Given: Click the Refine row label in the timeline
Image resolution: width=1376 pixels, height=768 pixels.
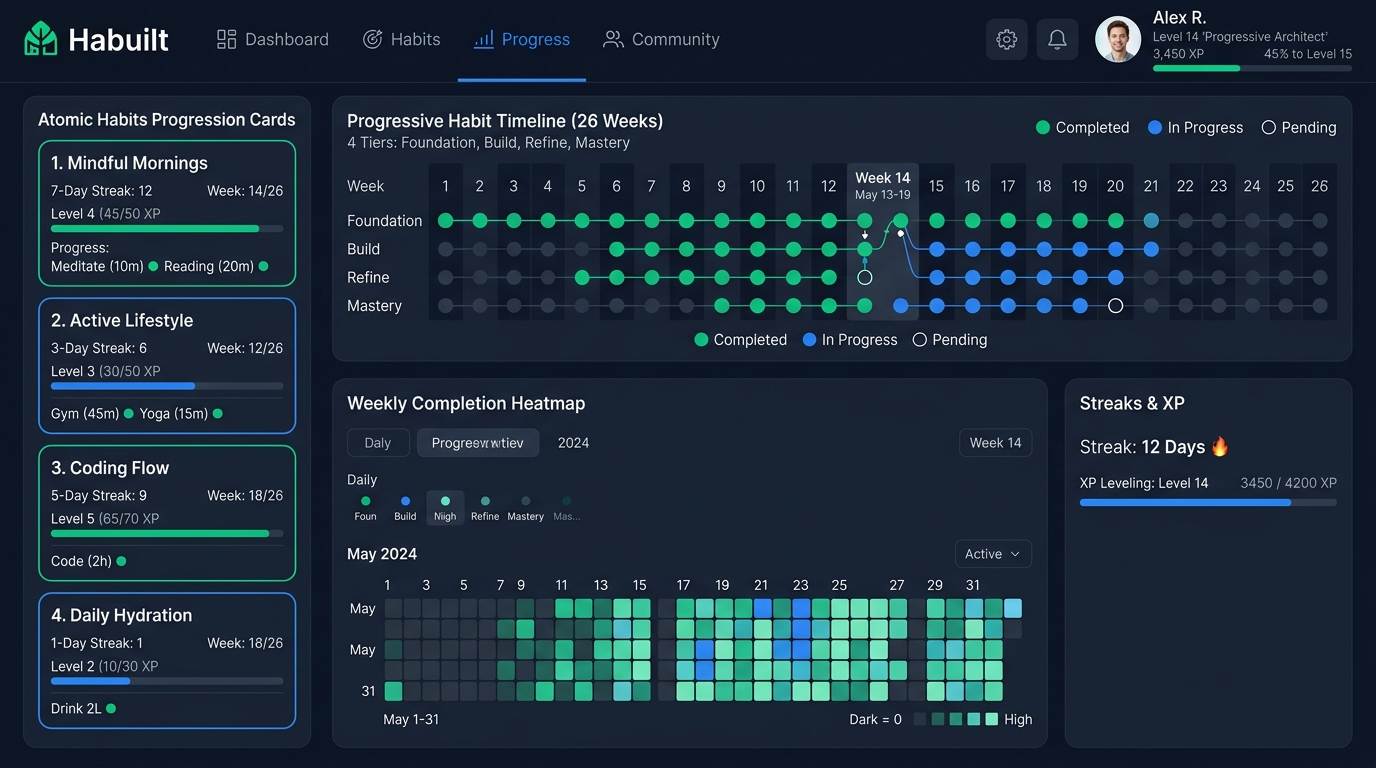Looking at the screenshot, I should click(368, 277).
